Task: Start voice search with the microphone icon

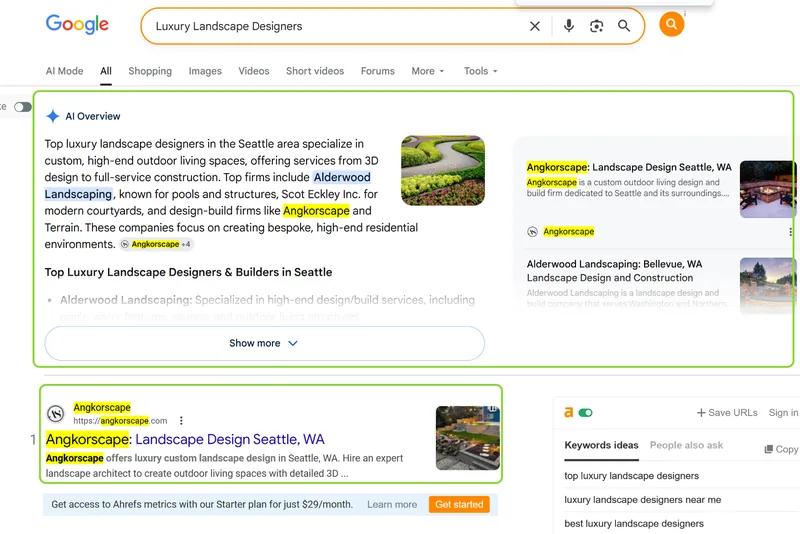Action: pyautogui.click(x=569, y=26)
